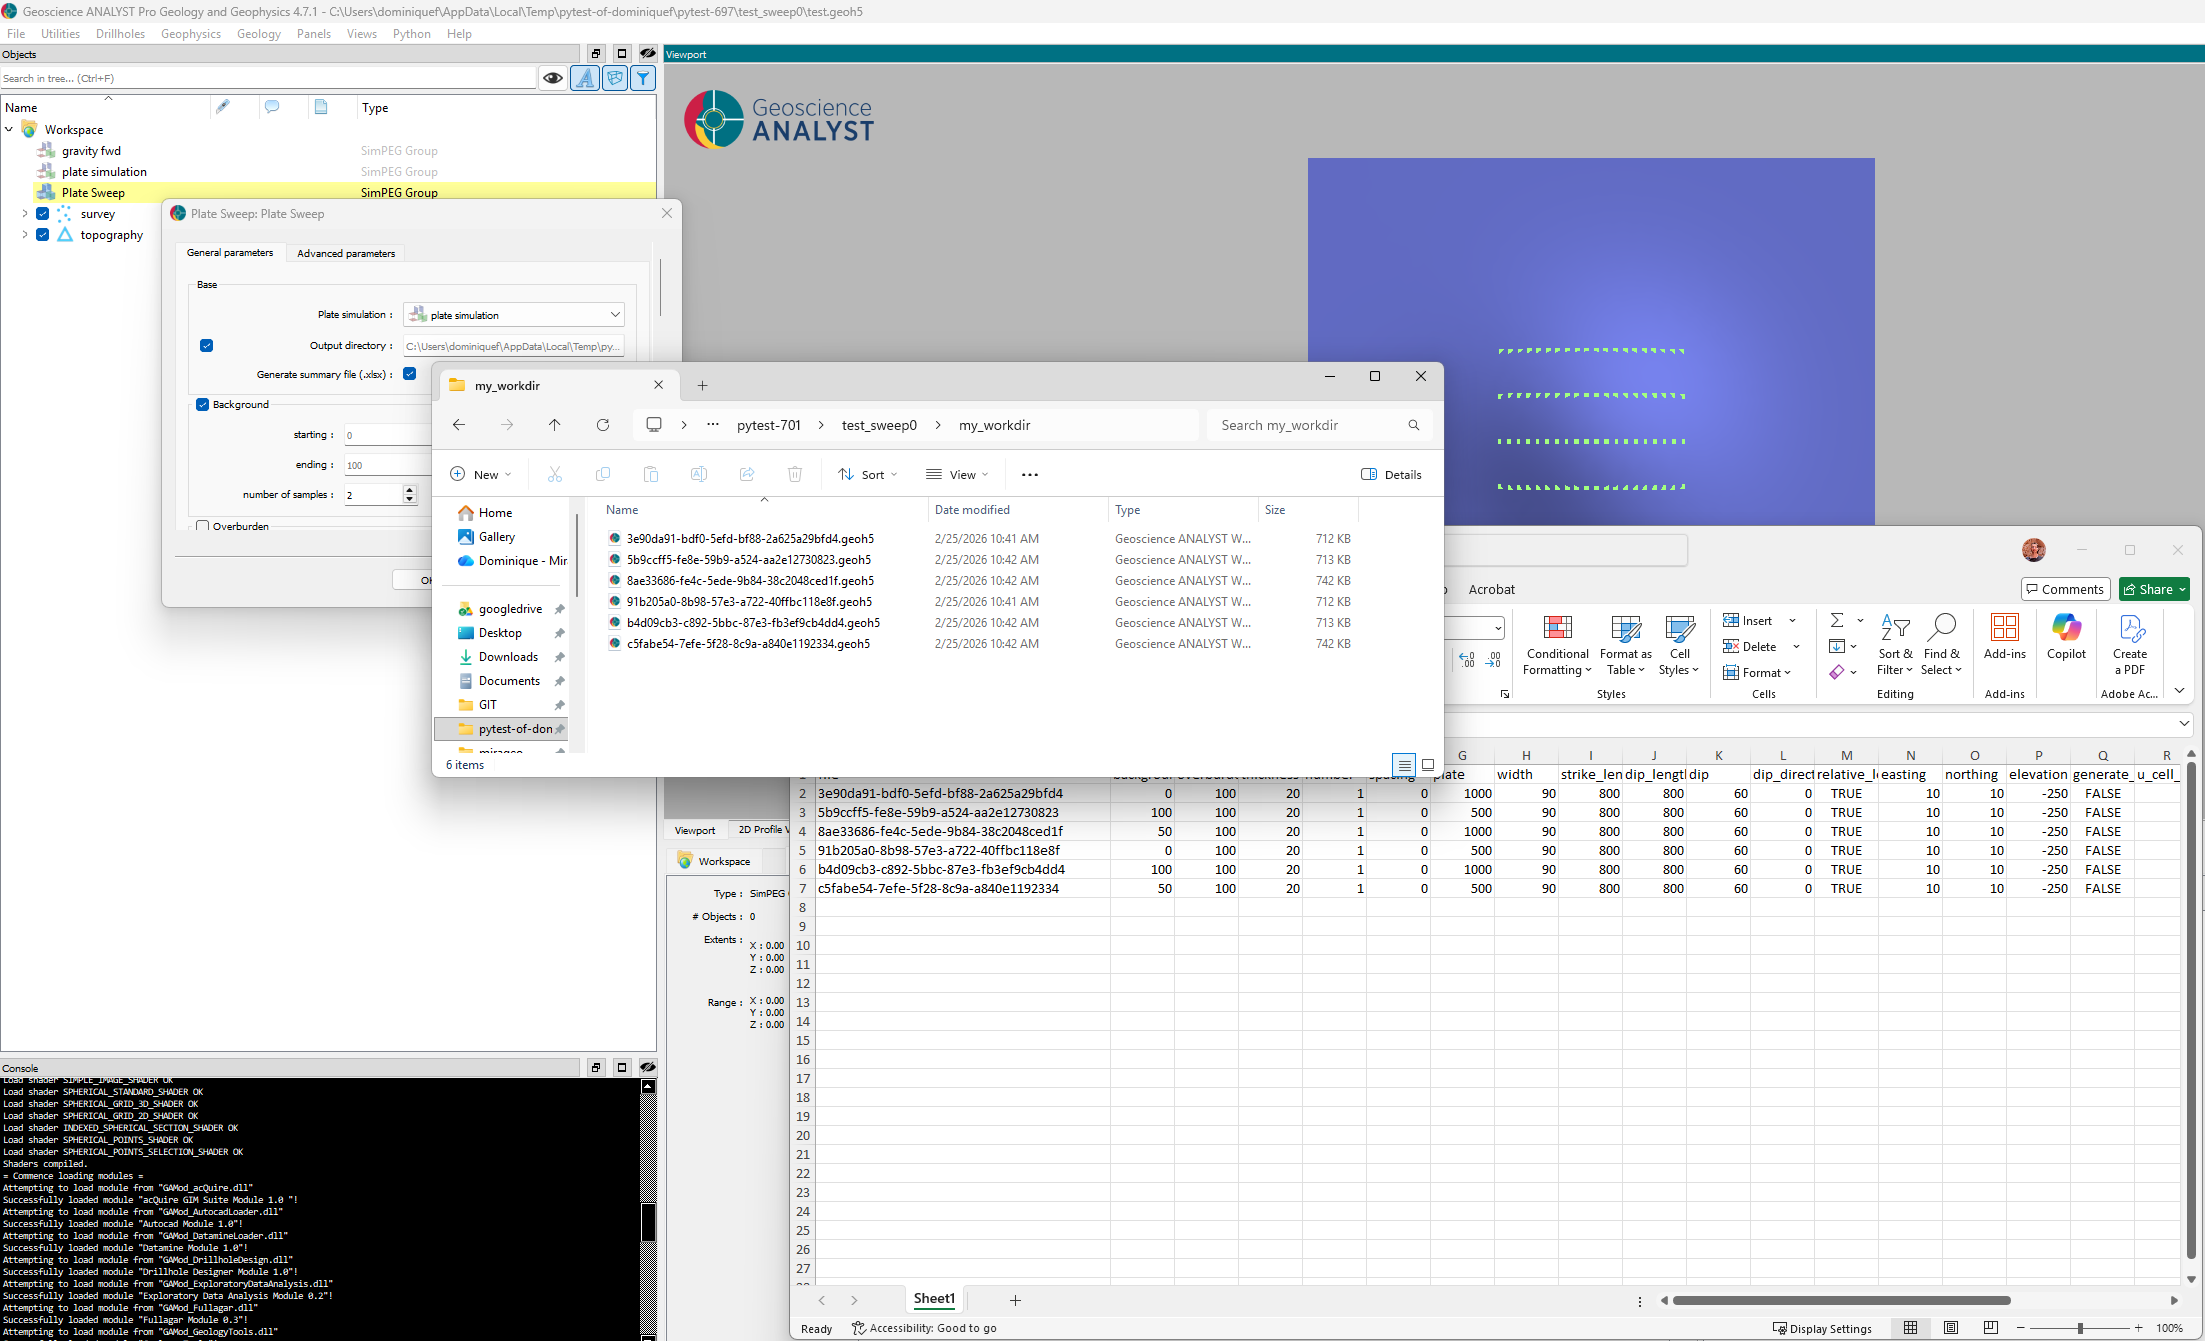Open the Geophysics menu

point(190,34)
